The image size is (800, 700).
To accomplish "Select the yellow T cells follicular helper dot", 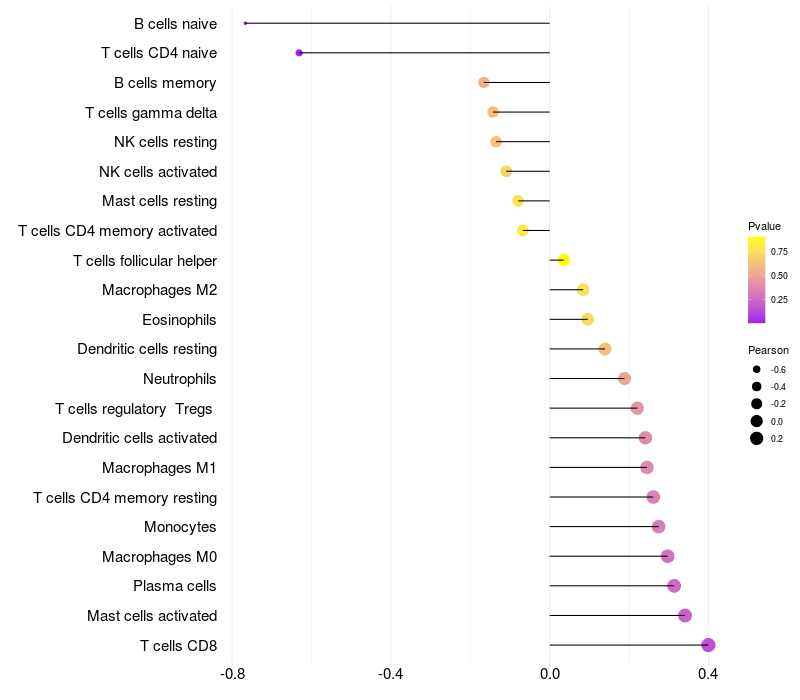I will point(563,260).
